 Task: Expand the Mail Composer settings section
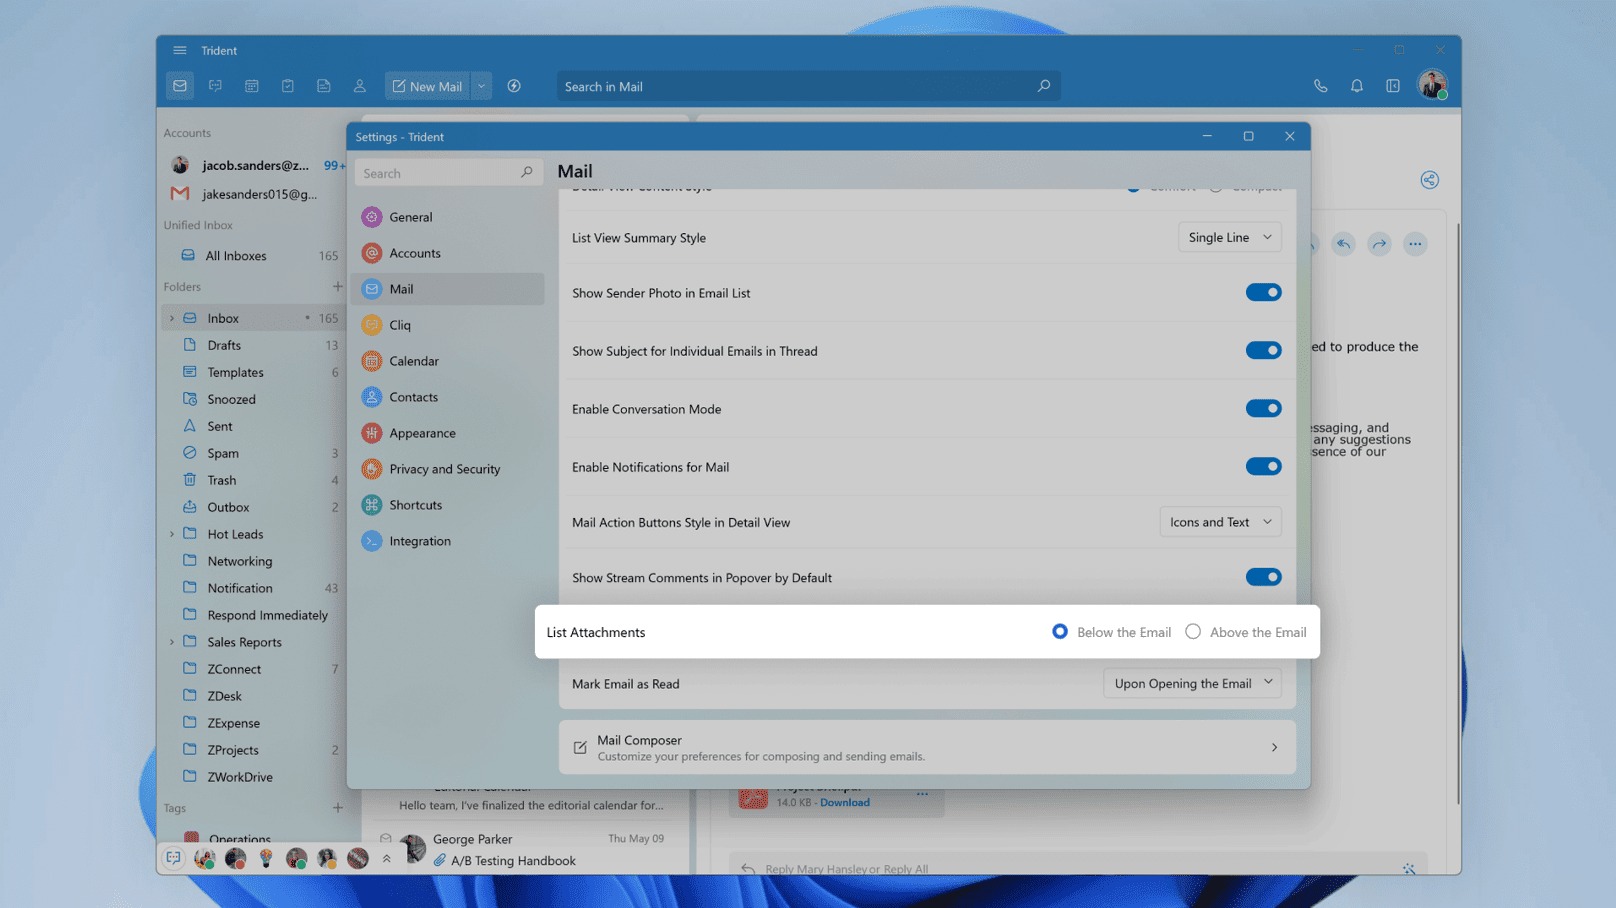click(927, 747)
